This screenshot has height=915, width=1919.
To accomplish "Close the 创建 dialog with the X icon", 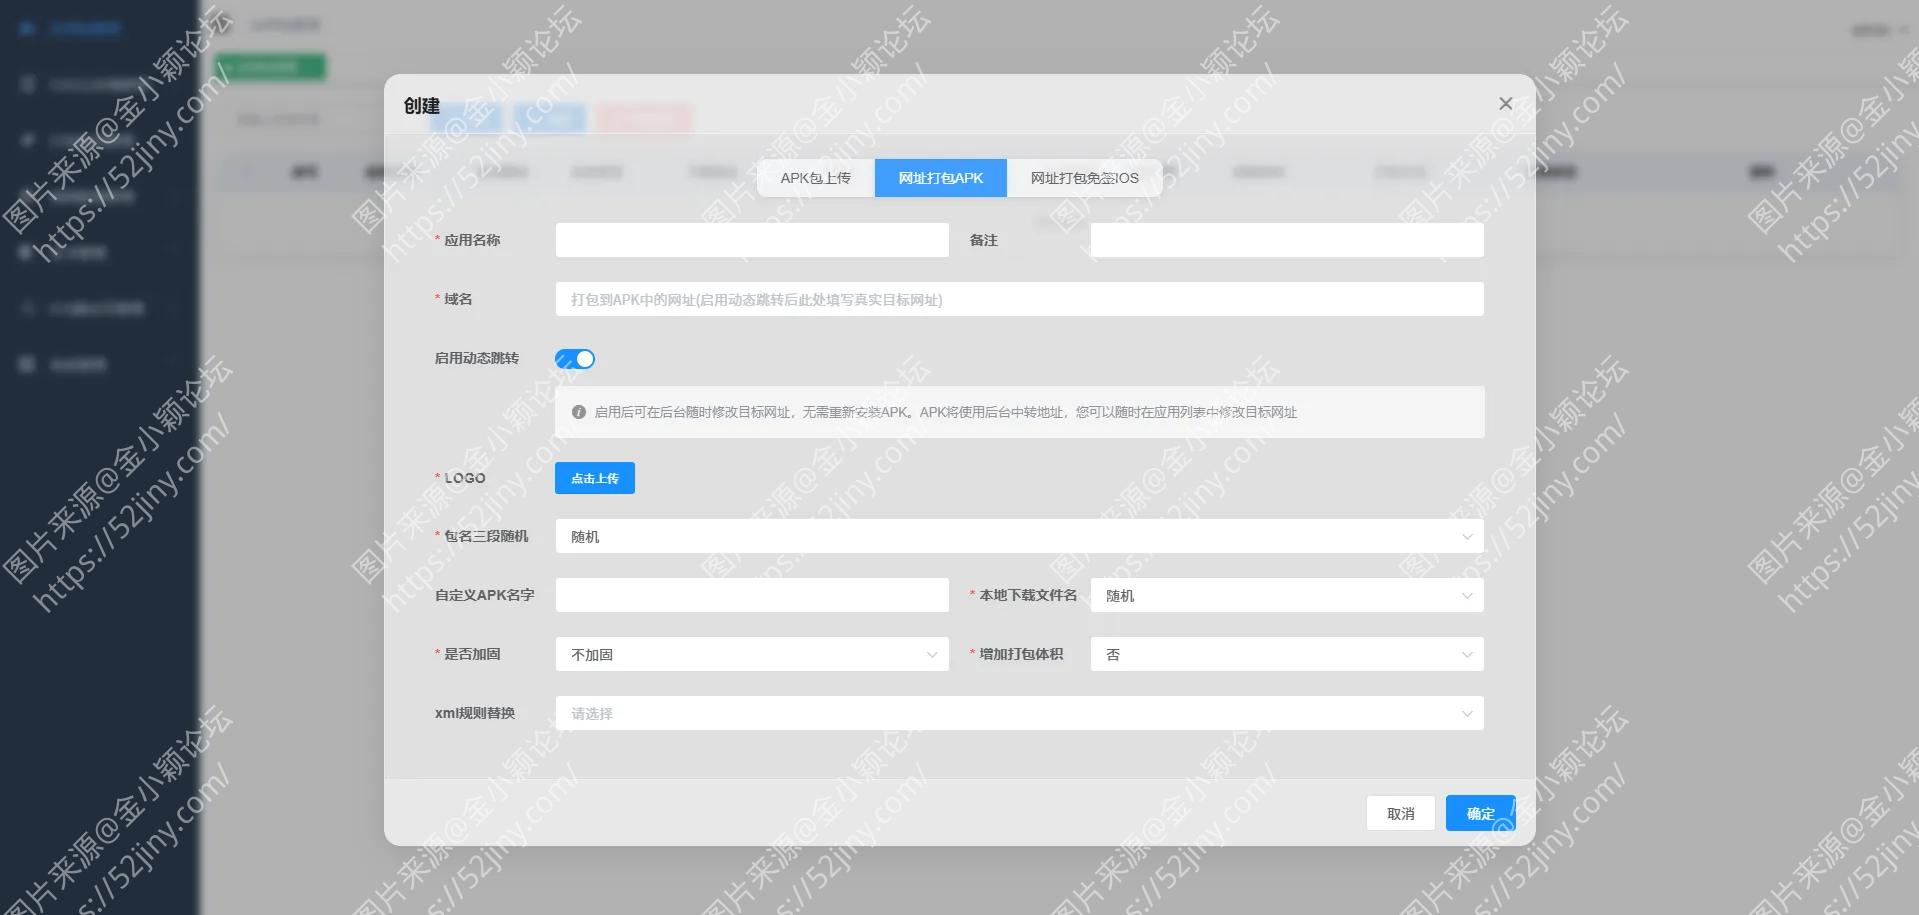I will click(1505, 103).
